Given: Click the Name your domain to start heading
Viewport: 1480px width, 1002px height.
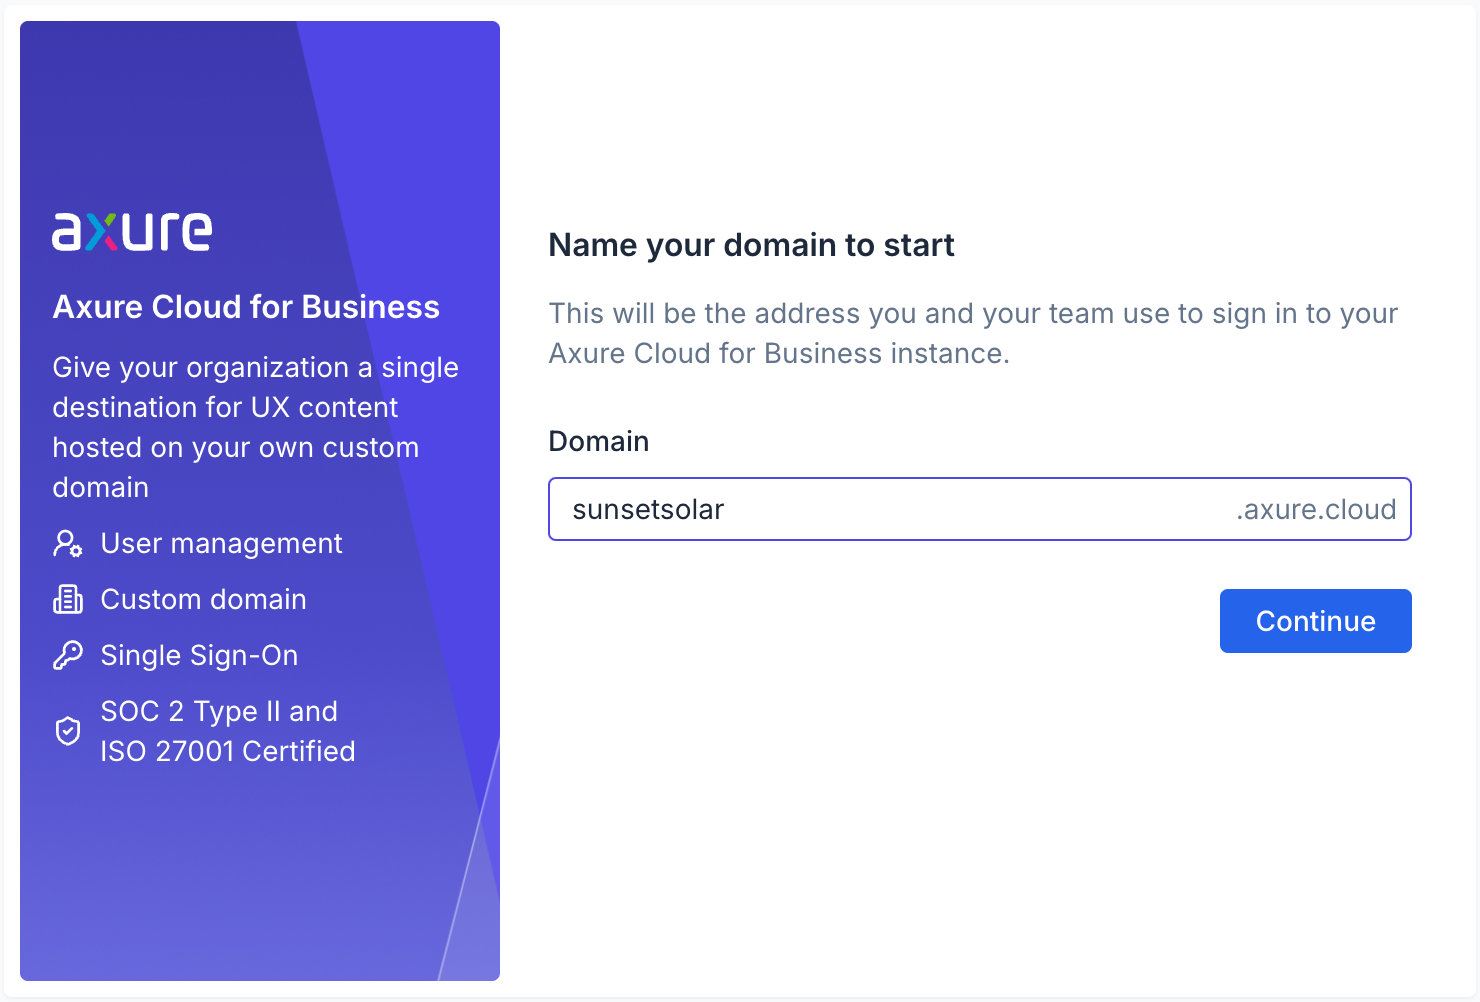Looking at the screenshot, I should 751,245.
